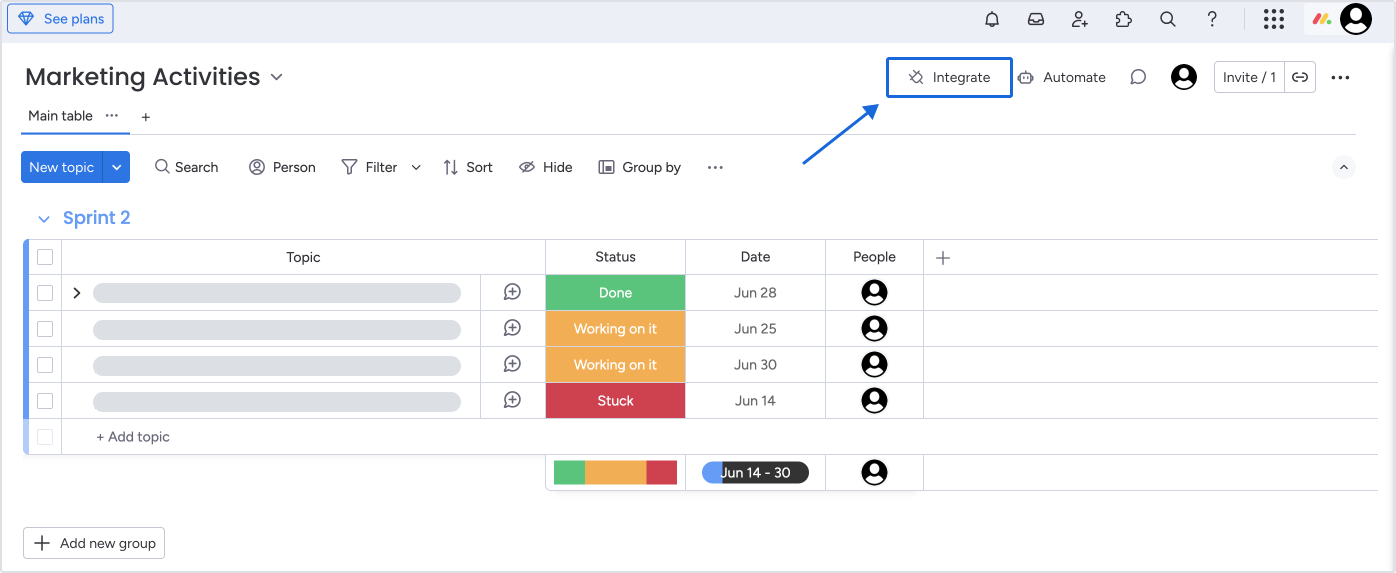Open the Group by menu
The image size is (1396, 573).
point(640,167)
